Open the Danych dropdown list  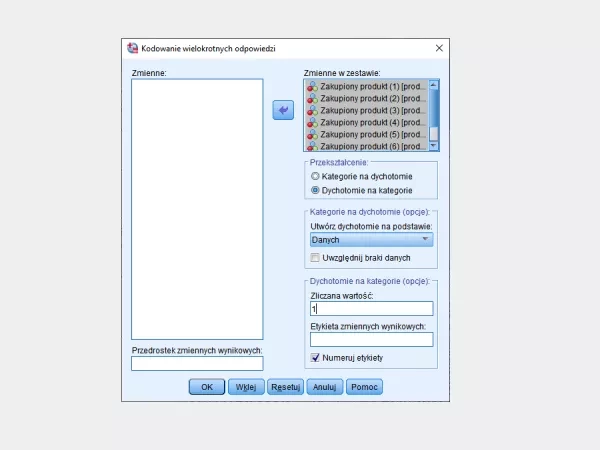tap(371, 240)
